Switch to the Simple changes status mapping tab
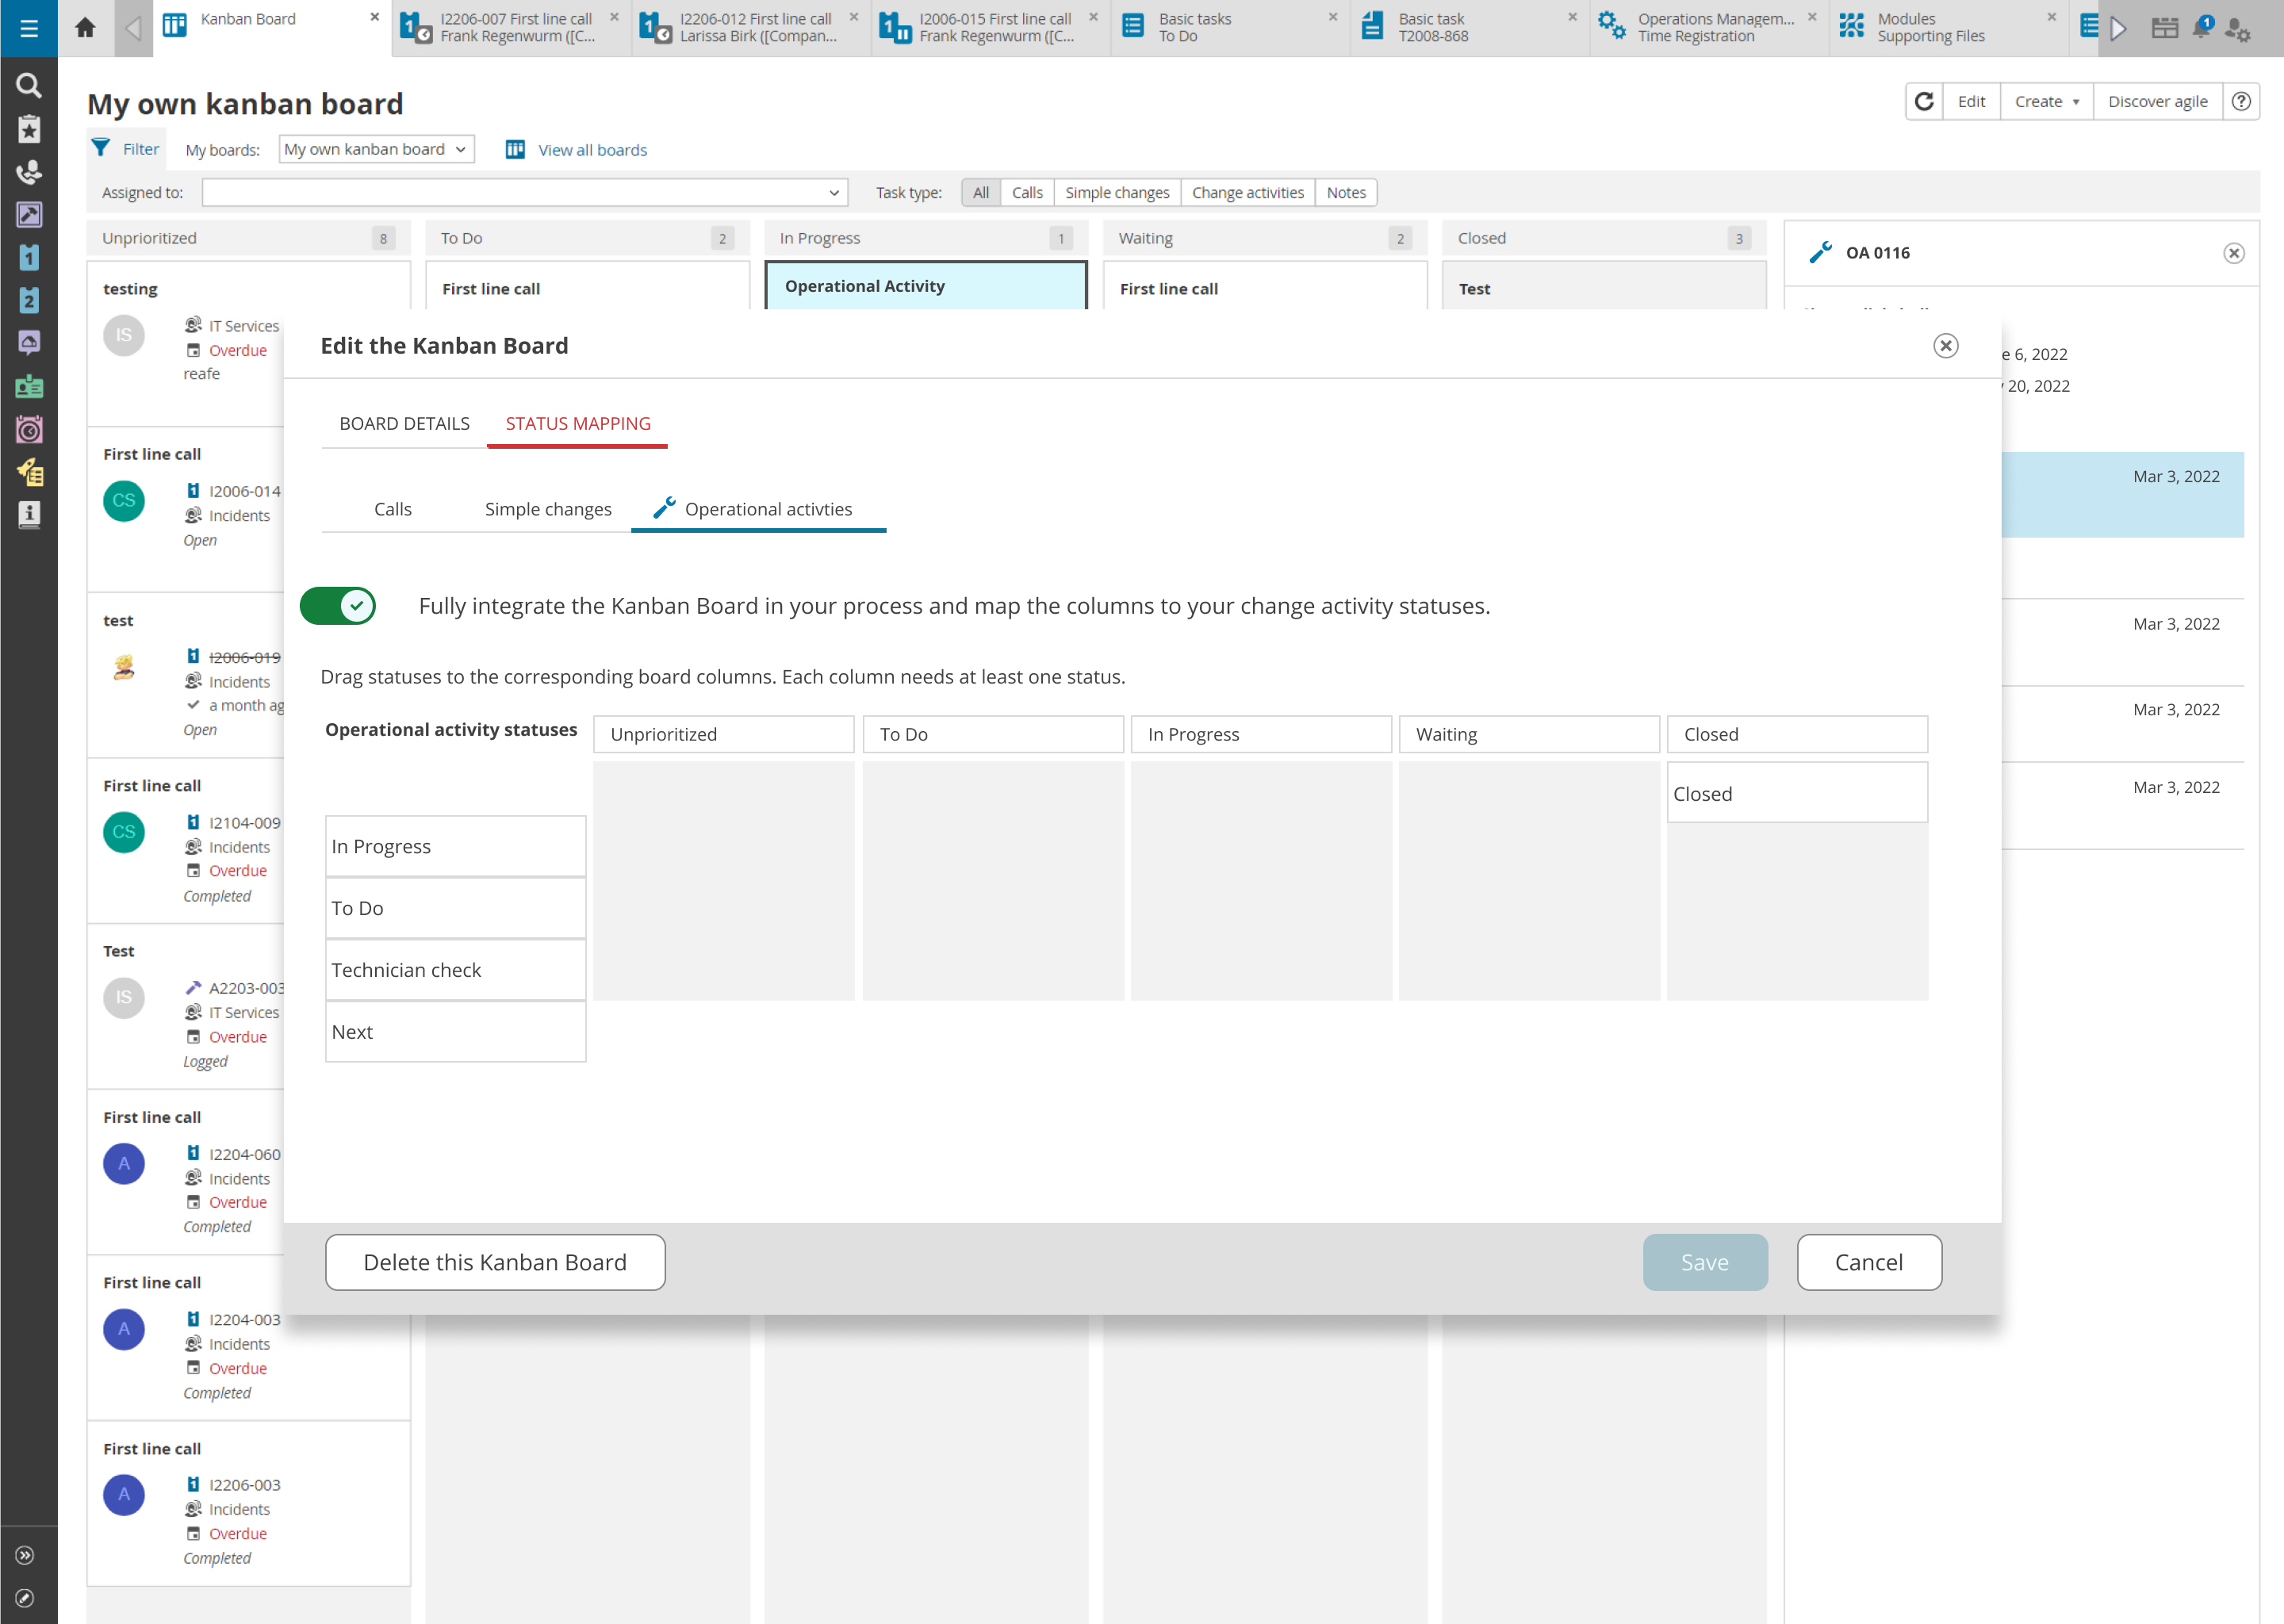The height and width of the screenshot is (1624, 2284). [548, 508]
